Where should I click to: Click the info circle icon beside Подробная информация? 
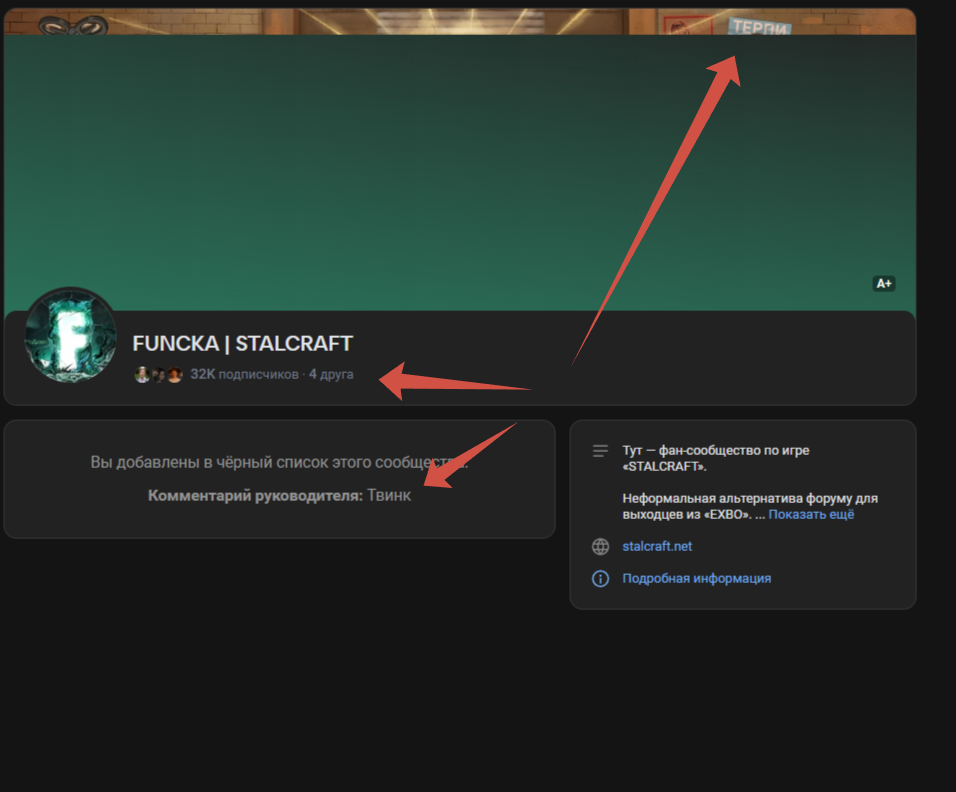coord(601,578)
